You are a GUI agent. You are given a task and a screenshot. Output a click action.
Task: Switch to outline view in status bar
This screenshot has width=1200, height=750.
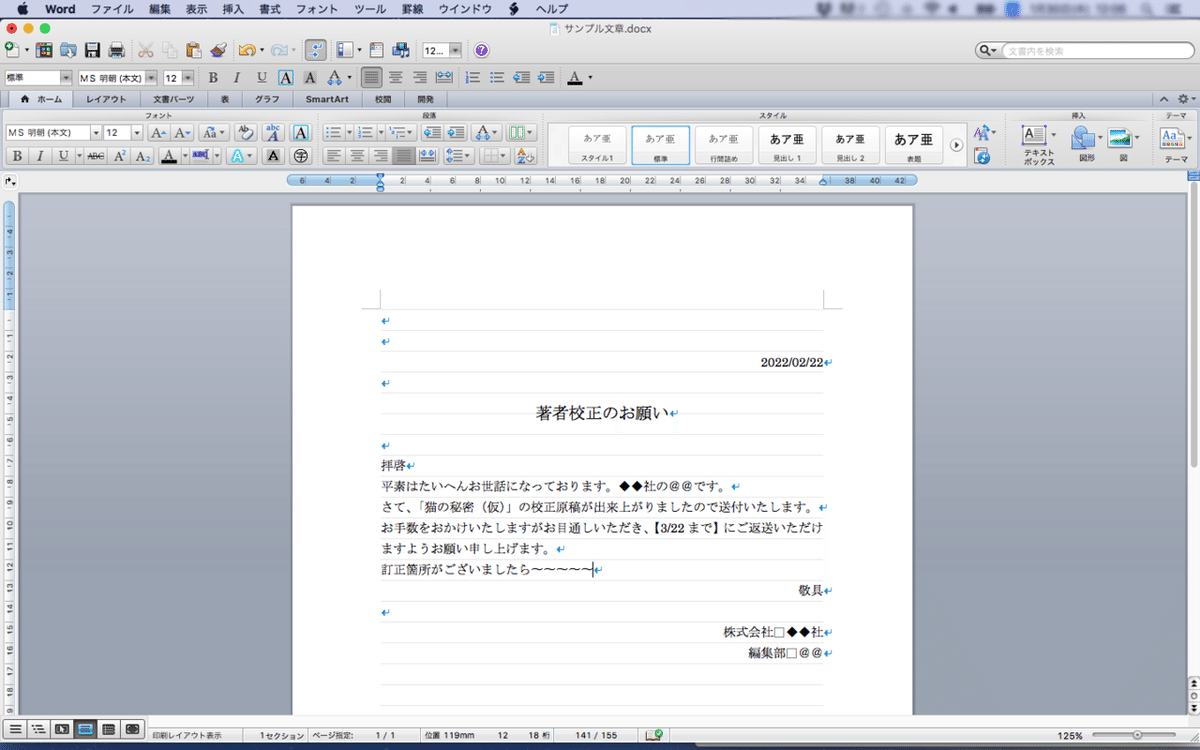[38, 730]
